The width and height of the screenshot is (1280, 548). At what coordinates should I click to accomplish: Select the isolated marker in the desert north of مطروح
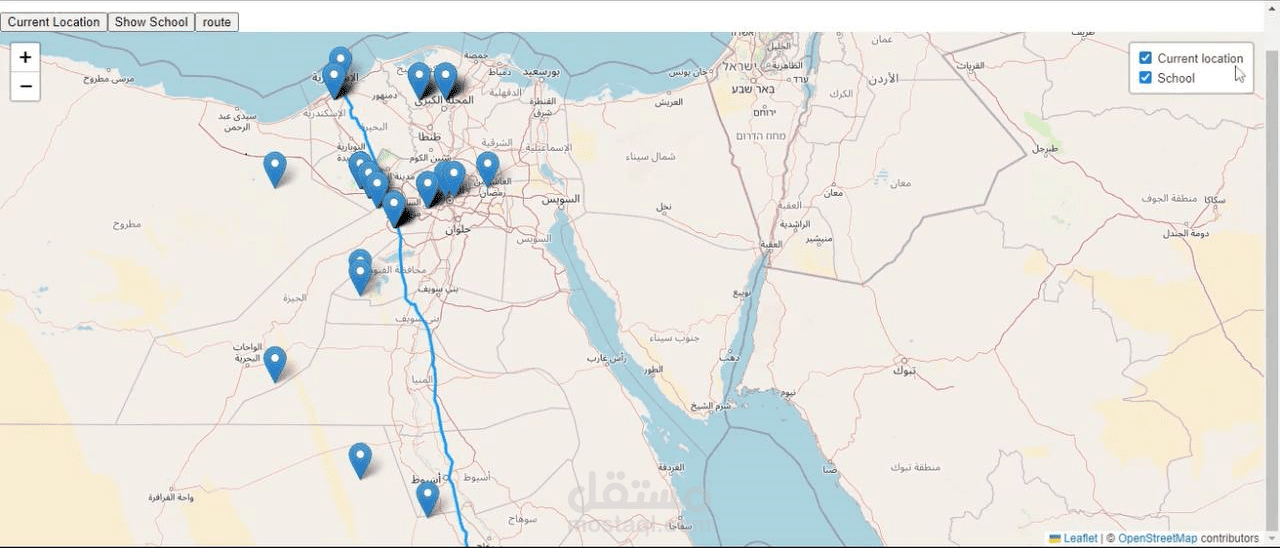click(274, 169)
